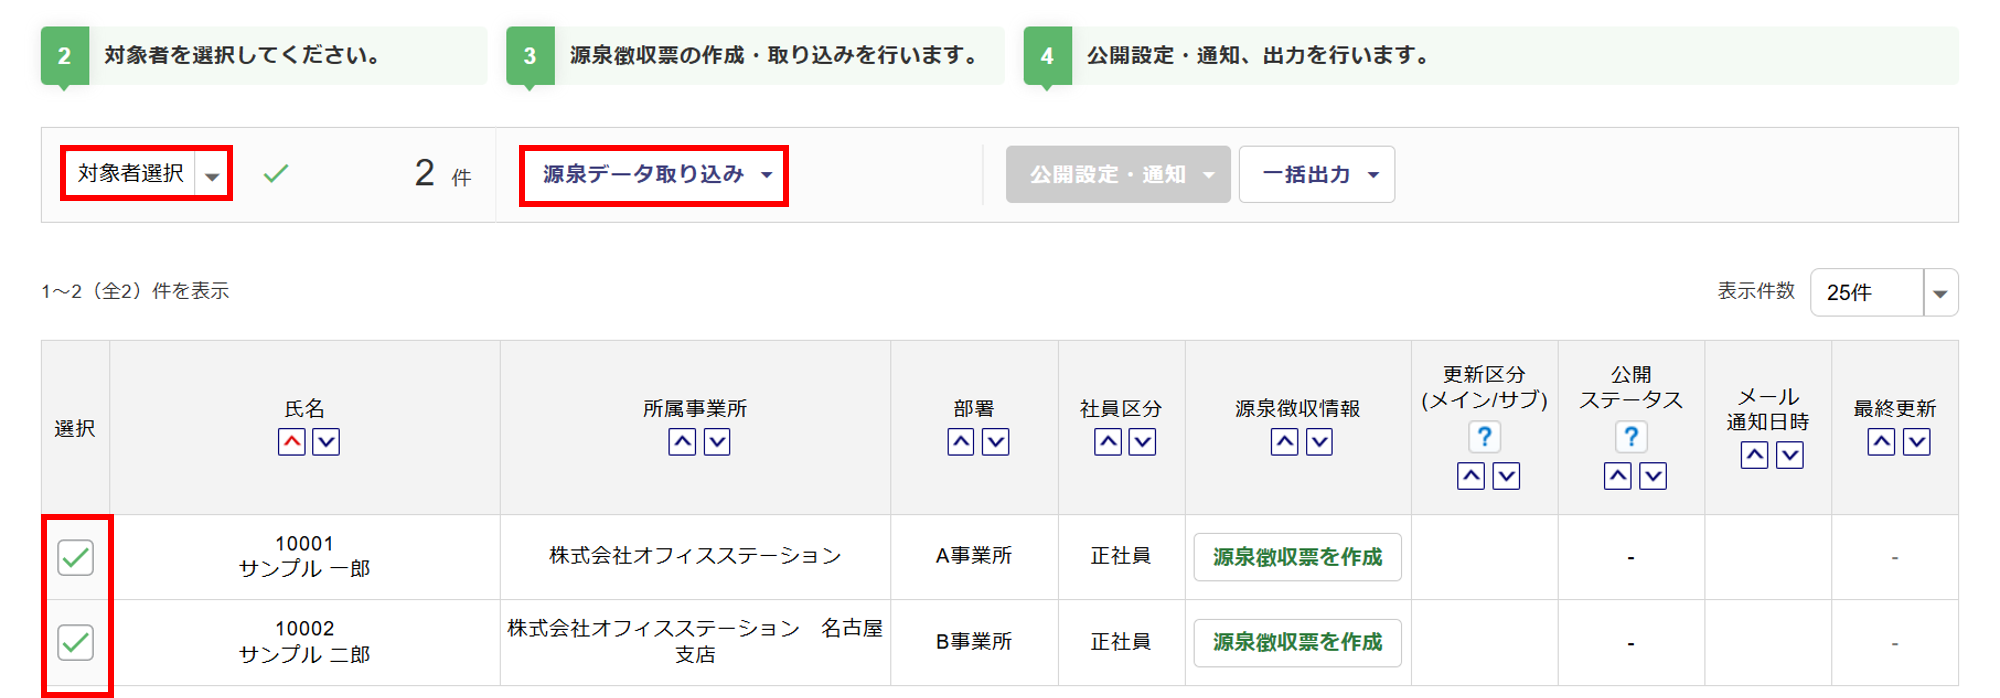The image size is (2000, 698).
Task: Sort 最終更新 column descending
Action: pos(1916,442)
